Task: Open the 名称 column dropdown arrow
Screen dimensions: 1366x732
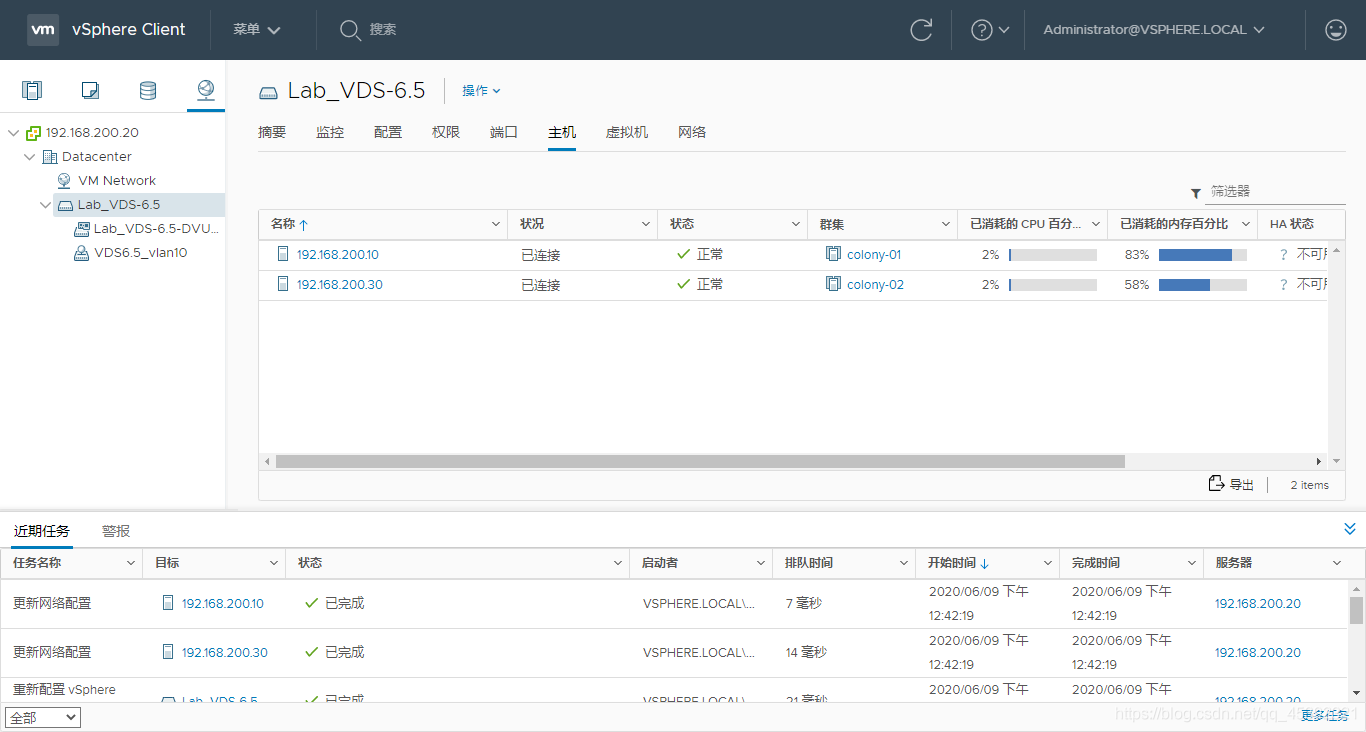Action: point(496,224)
